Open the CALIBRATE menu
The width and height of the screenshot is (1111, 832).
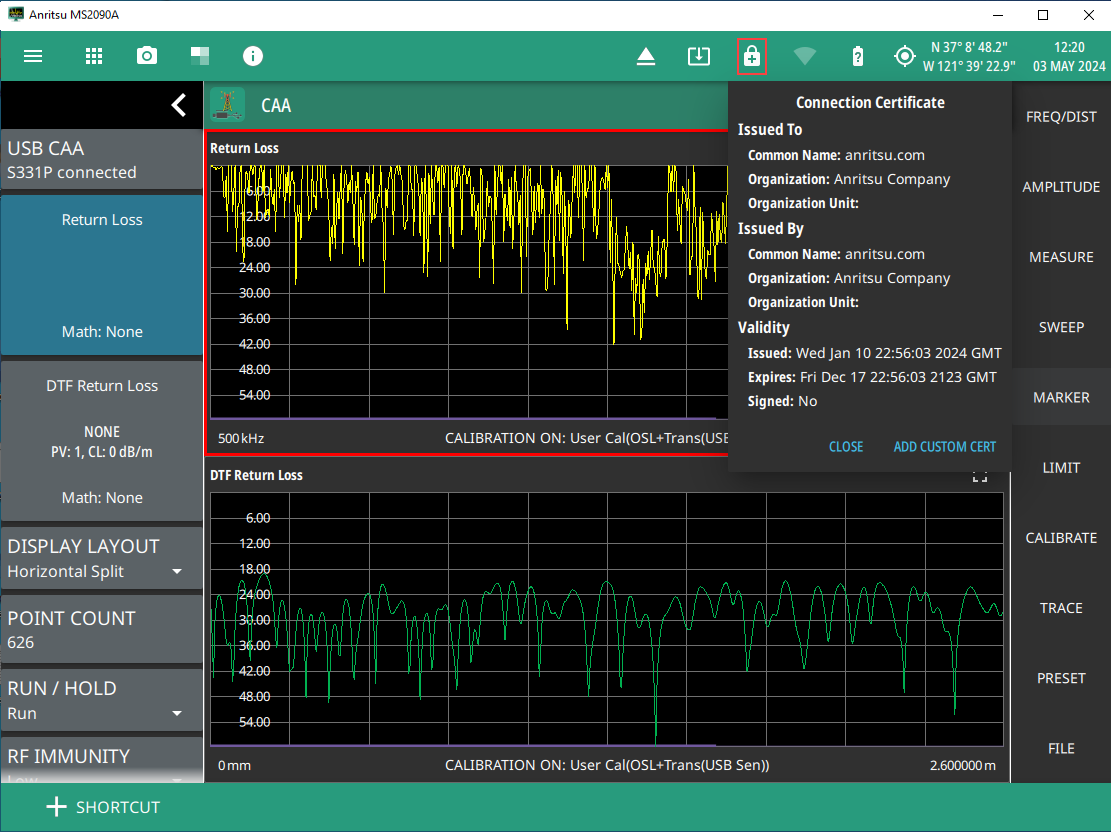click(1061, 538)
